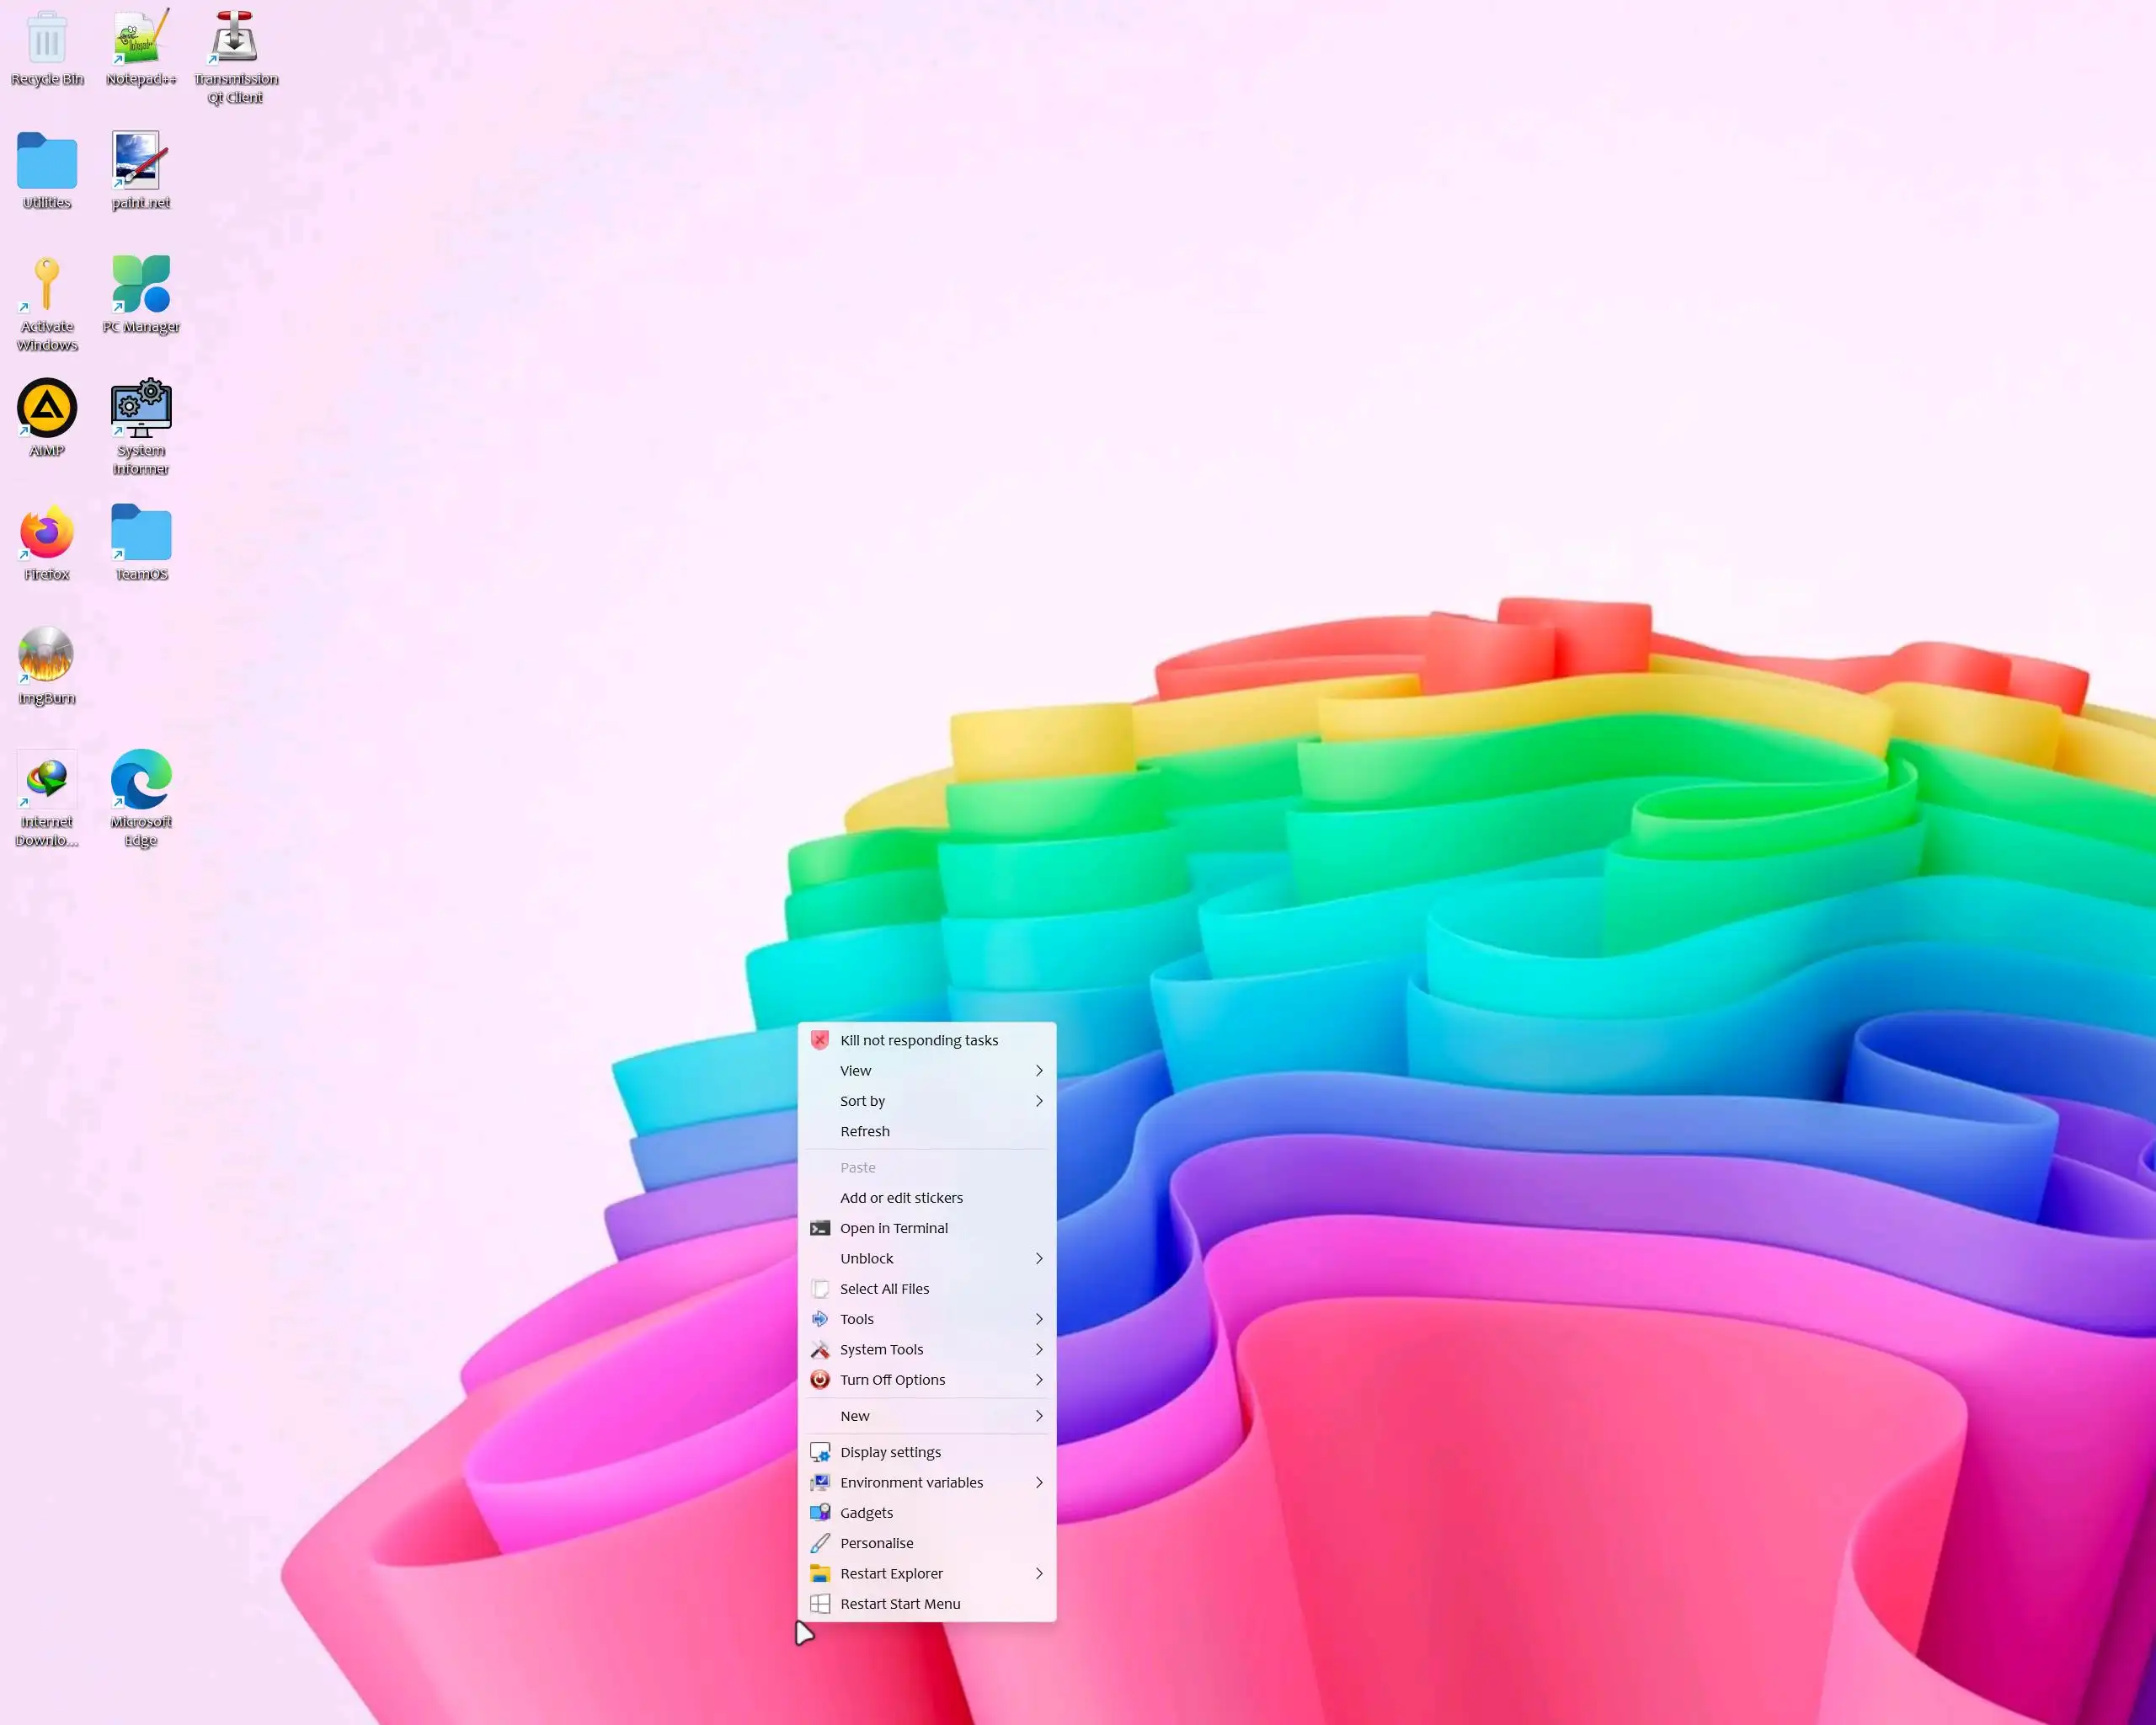Select the Microsoft Edge shortcut

tap(140, 780)
